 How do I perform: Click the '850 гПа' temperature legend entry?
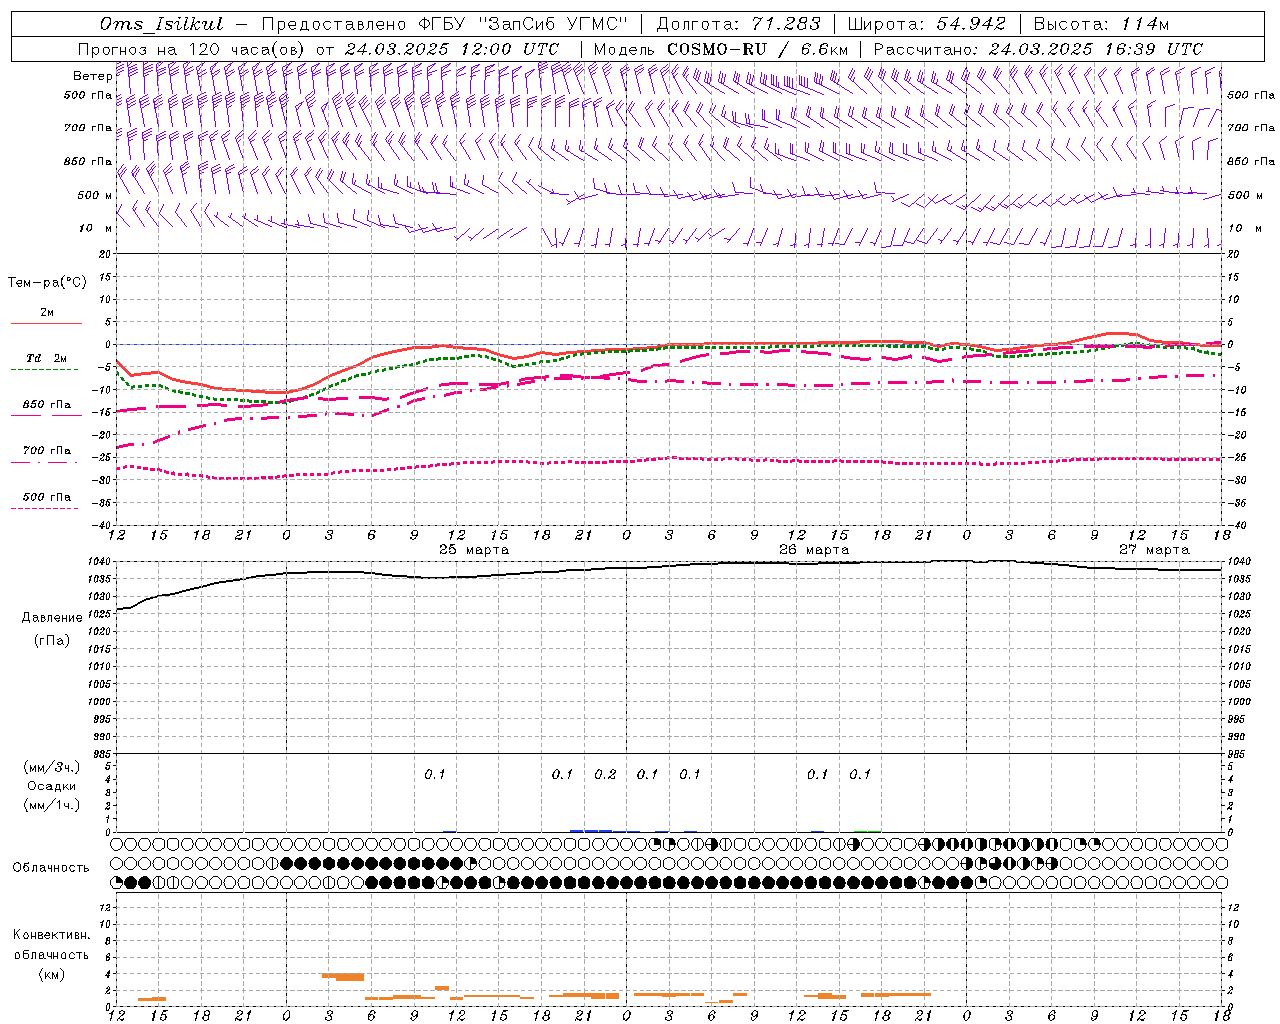[x=46, y=405]
